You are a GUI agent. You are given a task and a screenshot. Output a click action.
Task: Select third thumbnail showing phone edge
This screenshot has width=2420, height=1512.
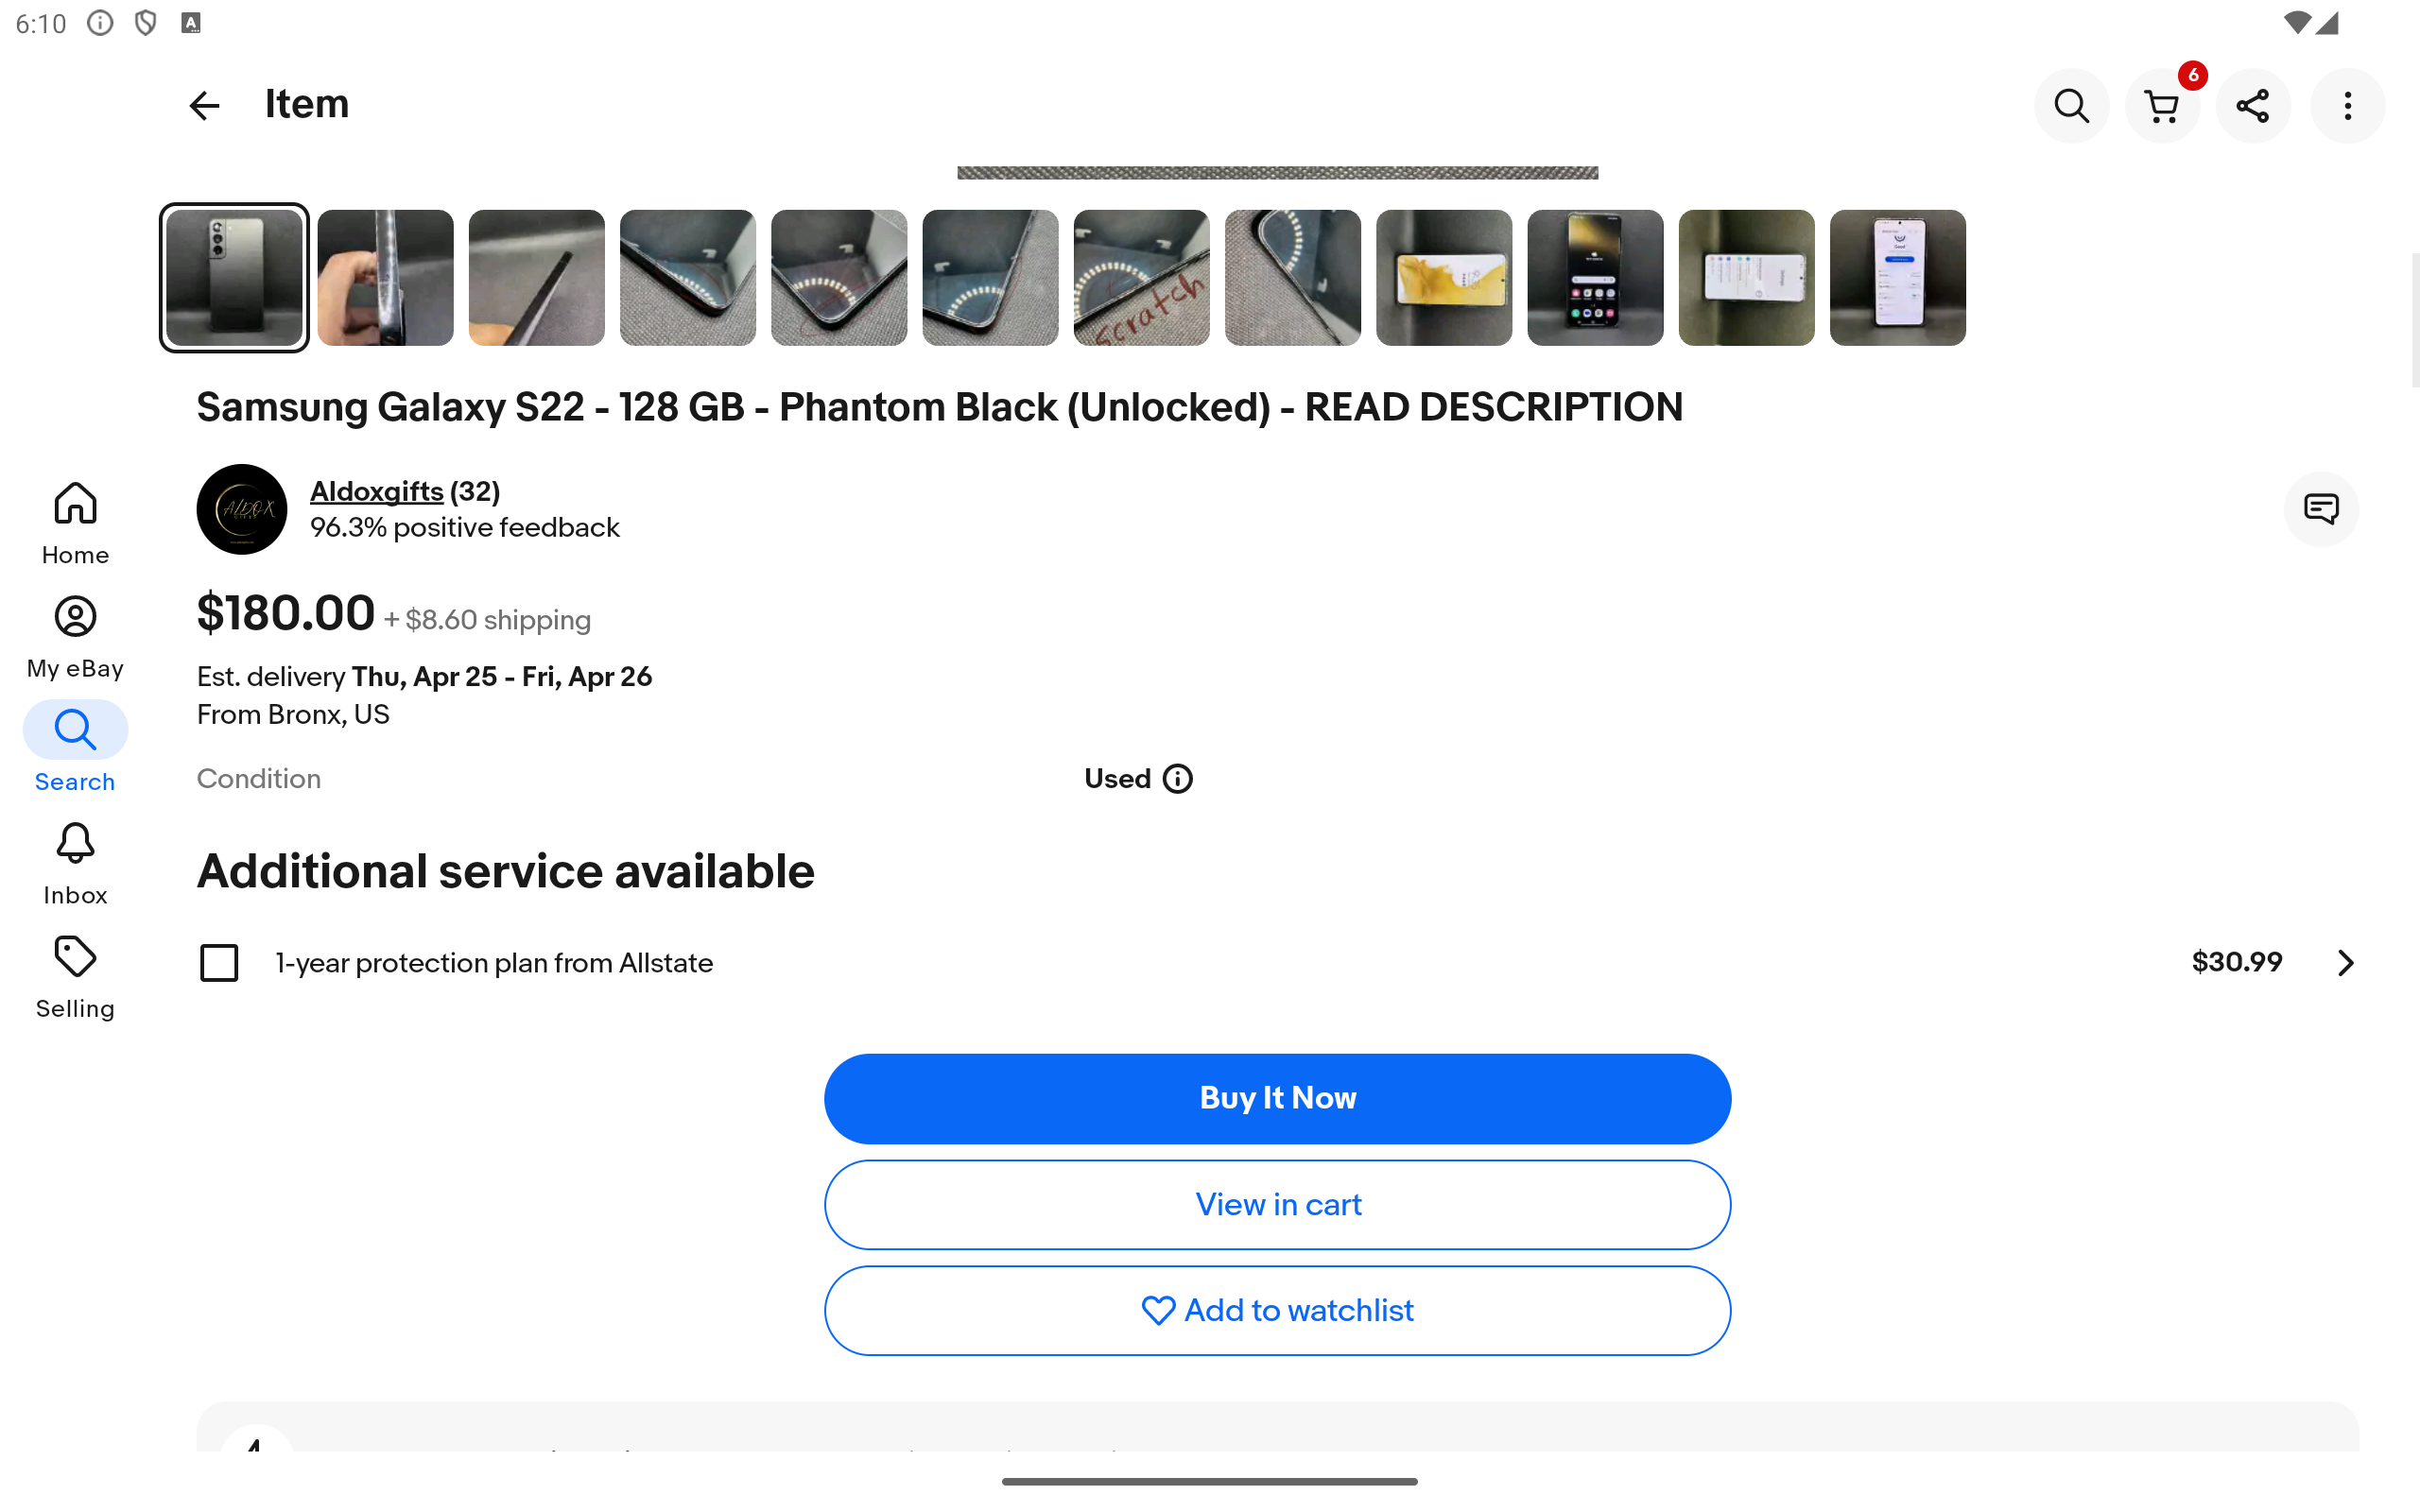point(537,278)
